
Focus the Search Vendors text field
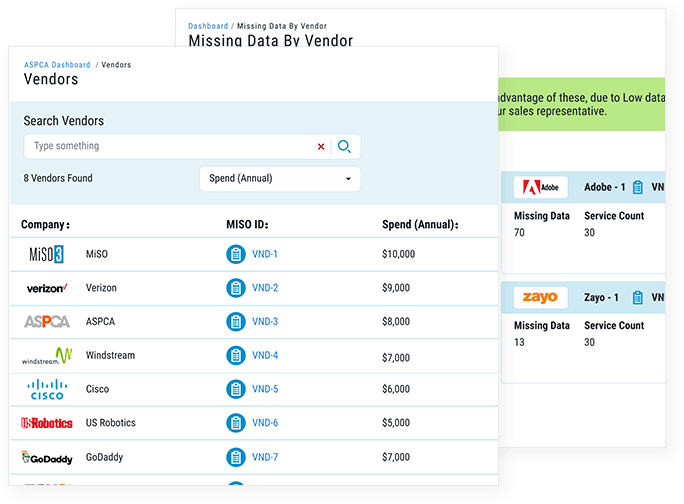point(170,146)
